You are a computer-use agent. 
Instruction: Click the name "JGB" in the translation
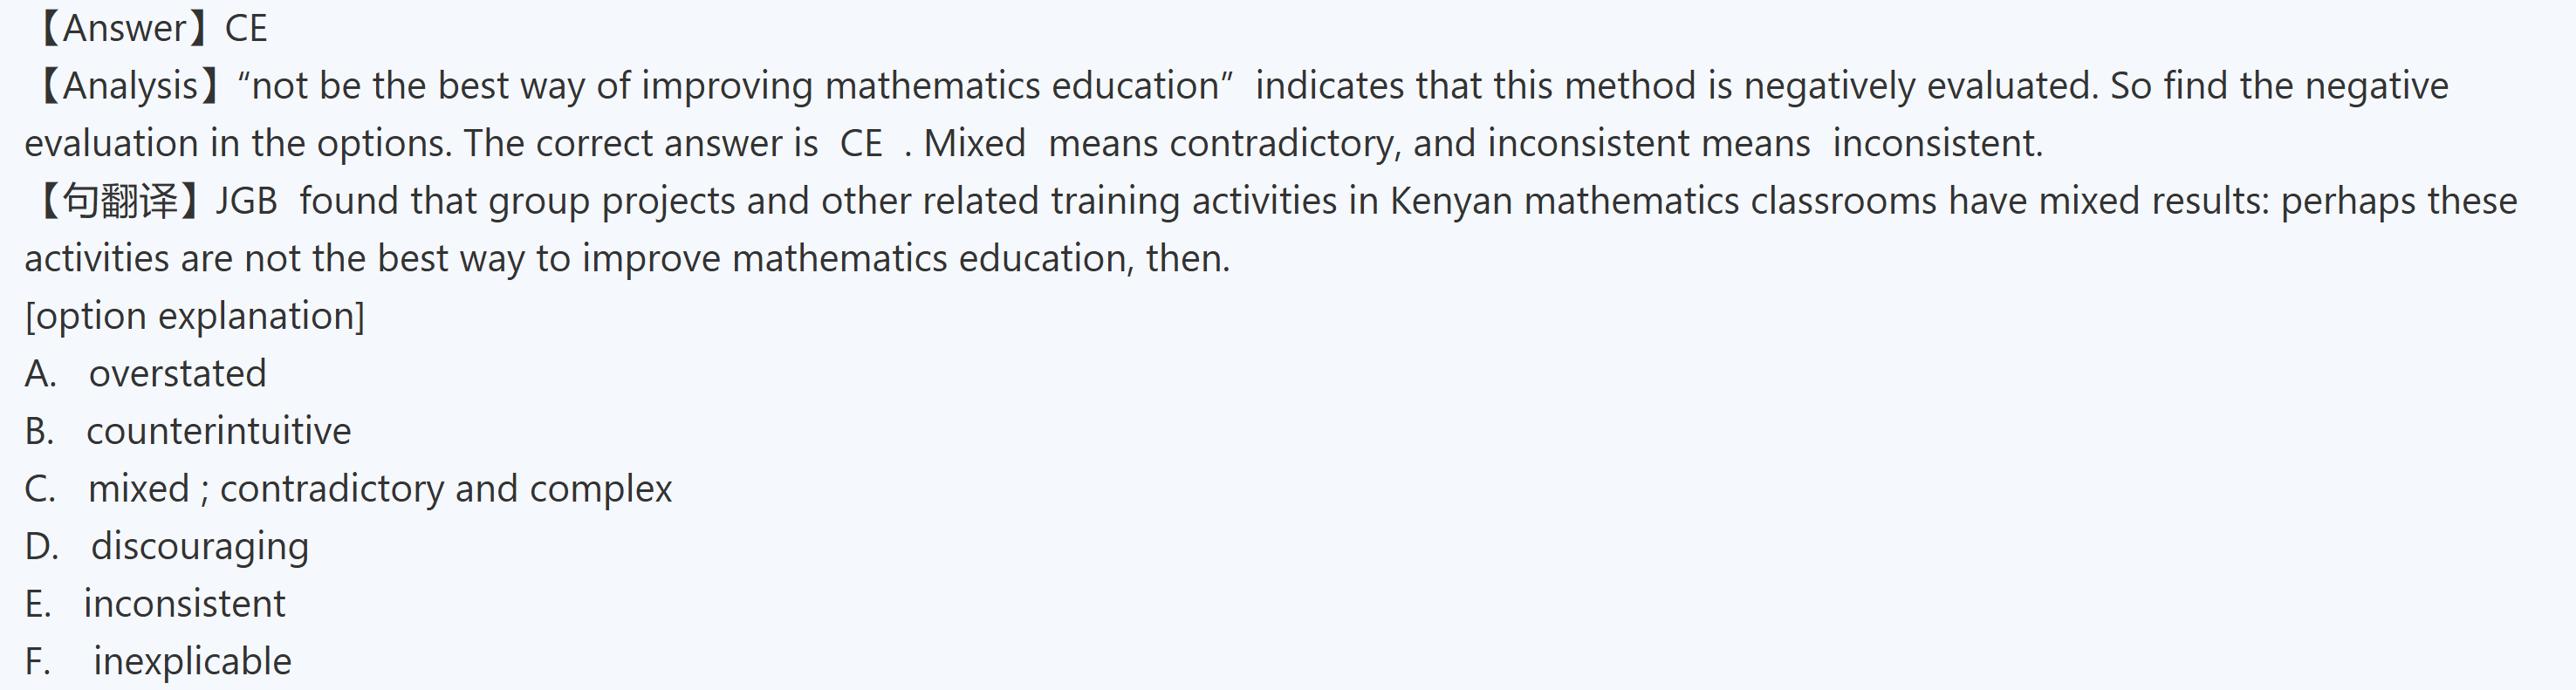click(x=246, y=201)
